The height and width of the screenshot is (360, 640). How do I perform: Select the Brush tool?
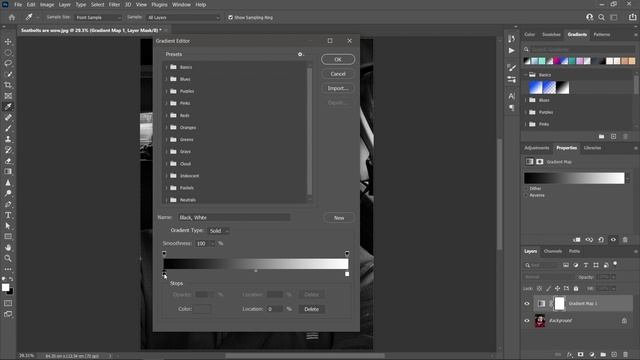[8, 128]
